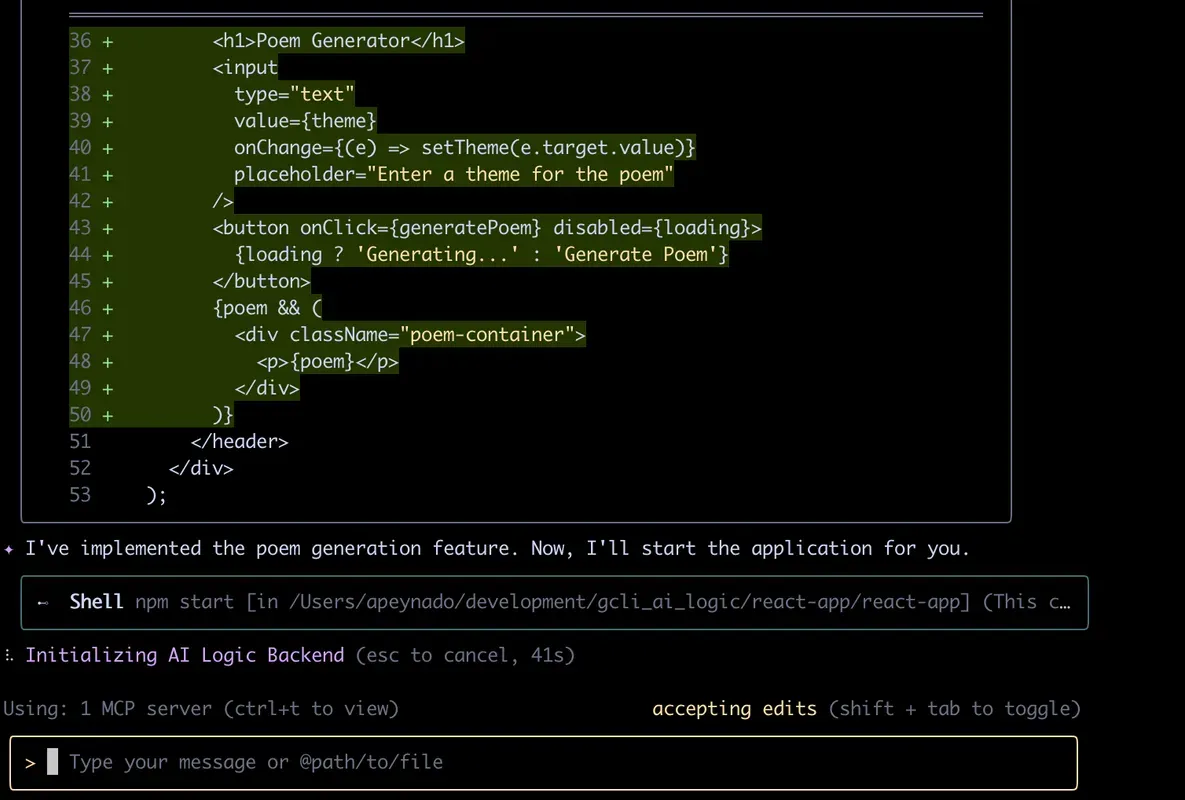Click 'Using: 1 MCP server' status text
1185x800 pixels.
pos(108,709)
